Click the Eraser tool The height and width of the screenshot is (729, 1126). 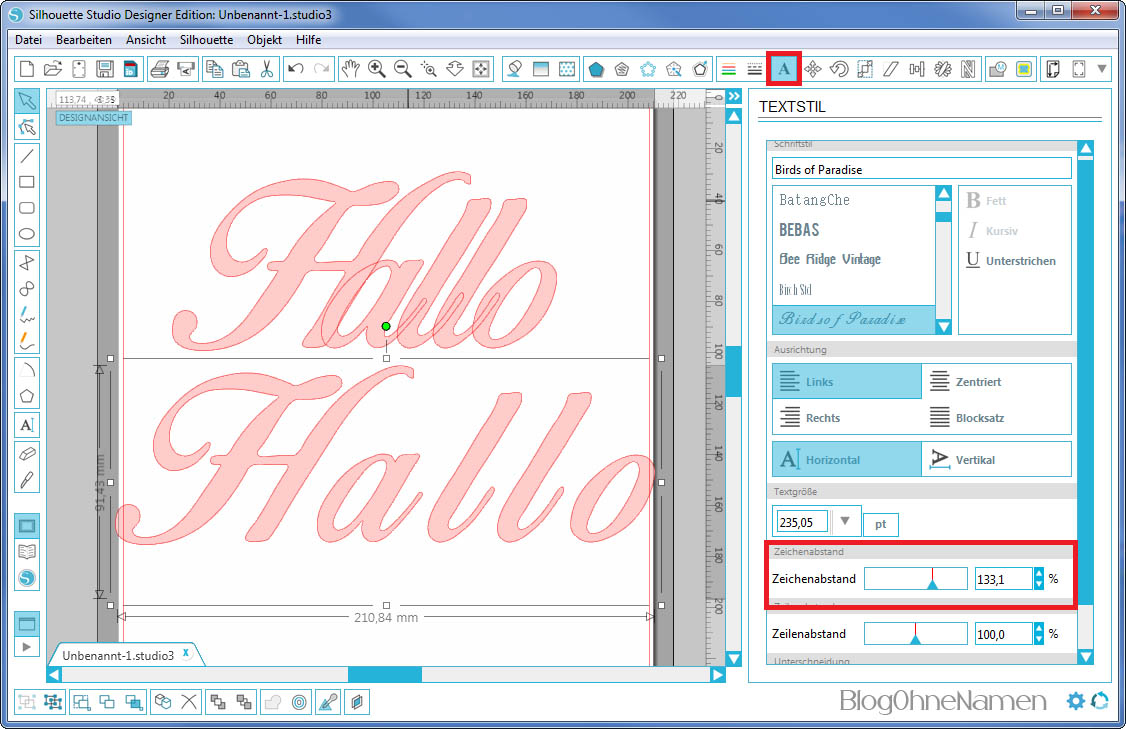click(x=28, y=452)
